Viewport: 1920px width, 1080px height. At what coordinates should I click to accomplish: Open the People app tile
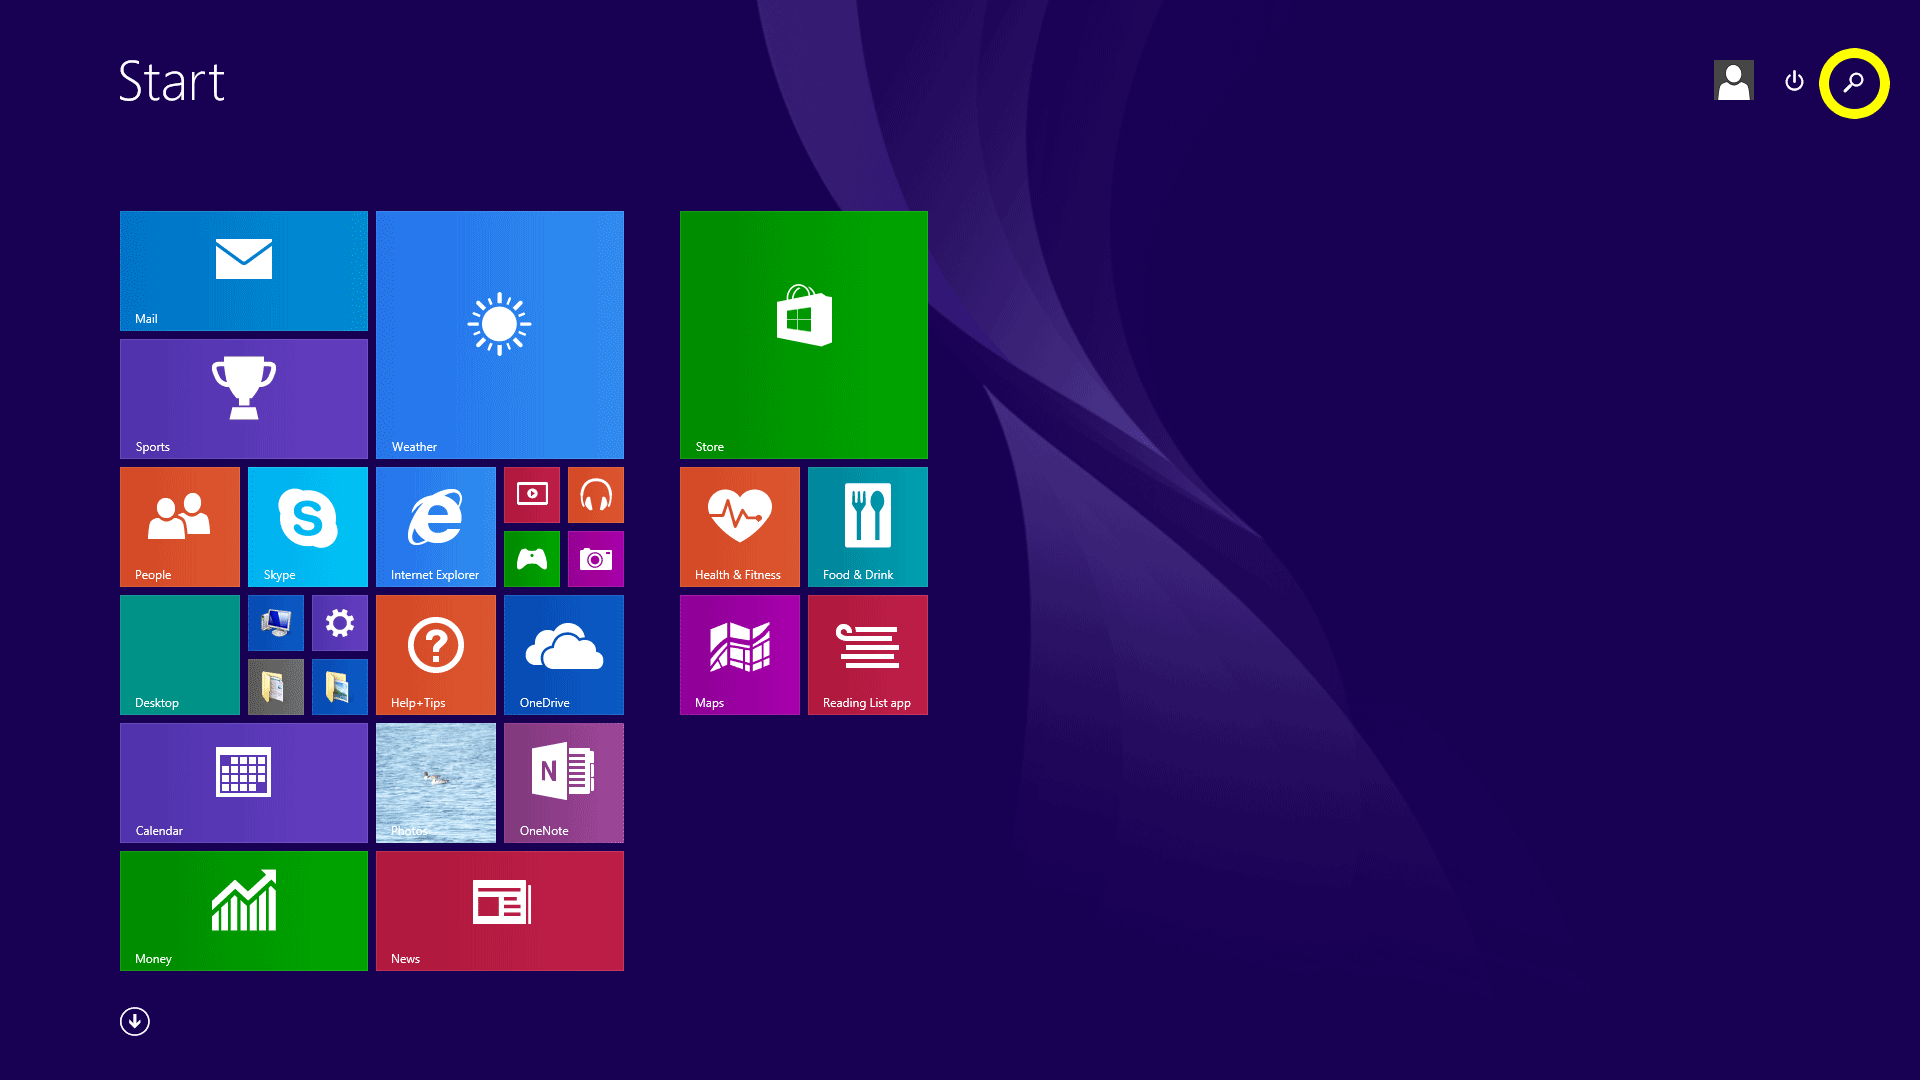tap(180, 527)
